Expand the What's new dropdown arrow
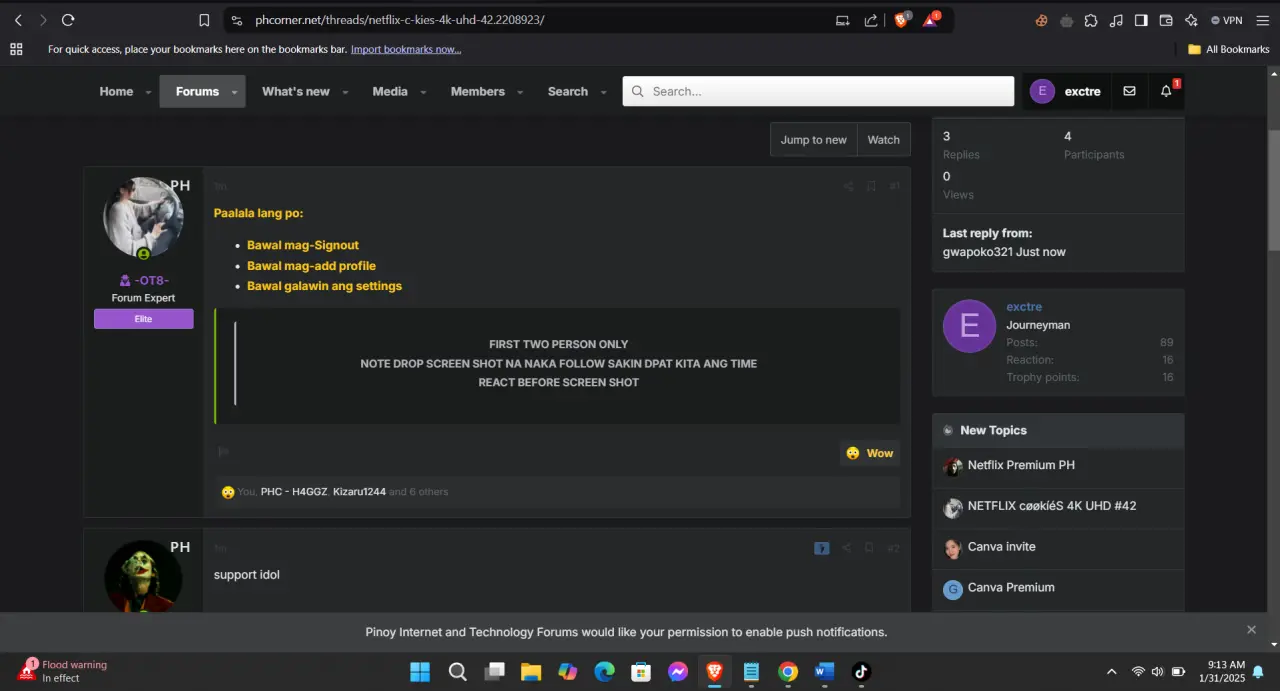Viewport: 1280px width, 691px height. click(345, 92)
